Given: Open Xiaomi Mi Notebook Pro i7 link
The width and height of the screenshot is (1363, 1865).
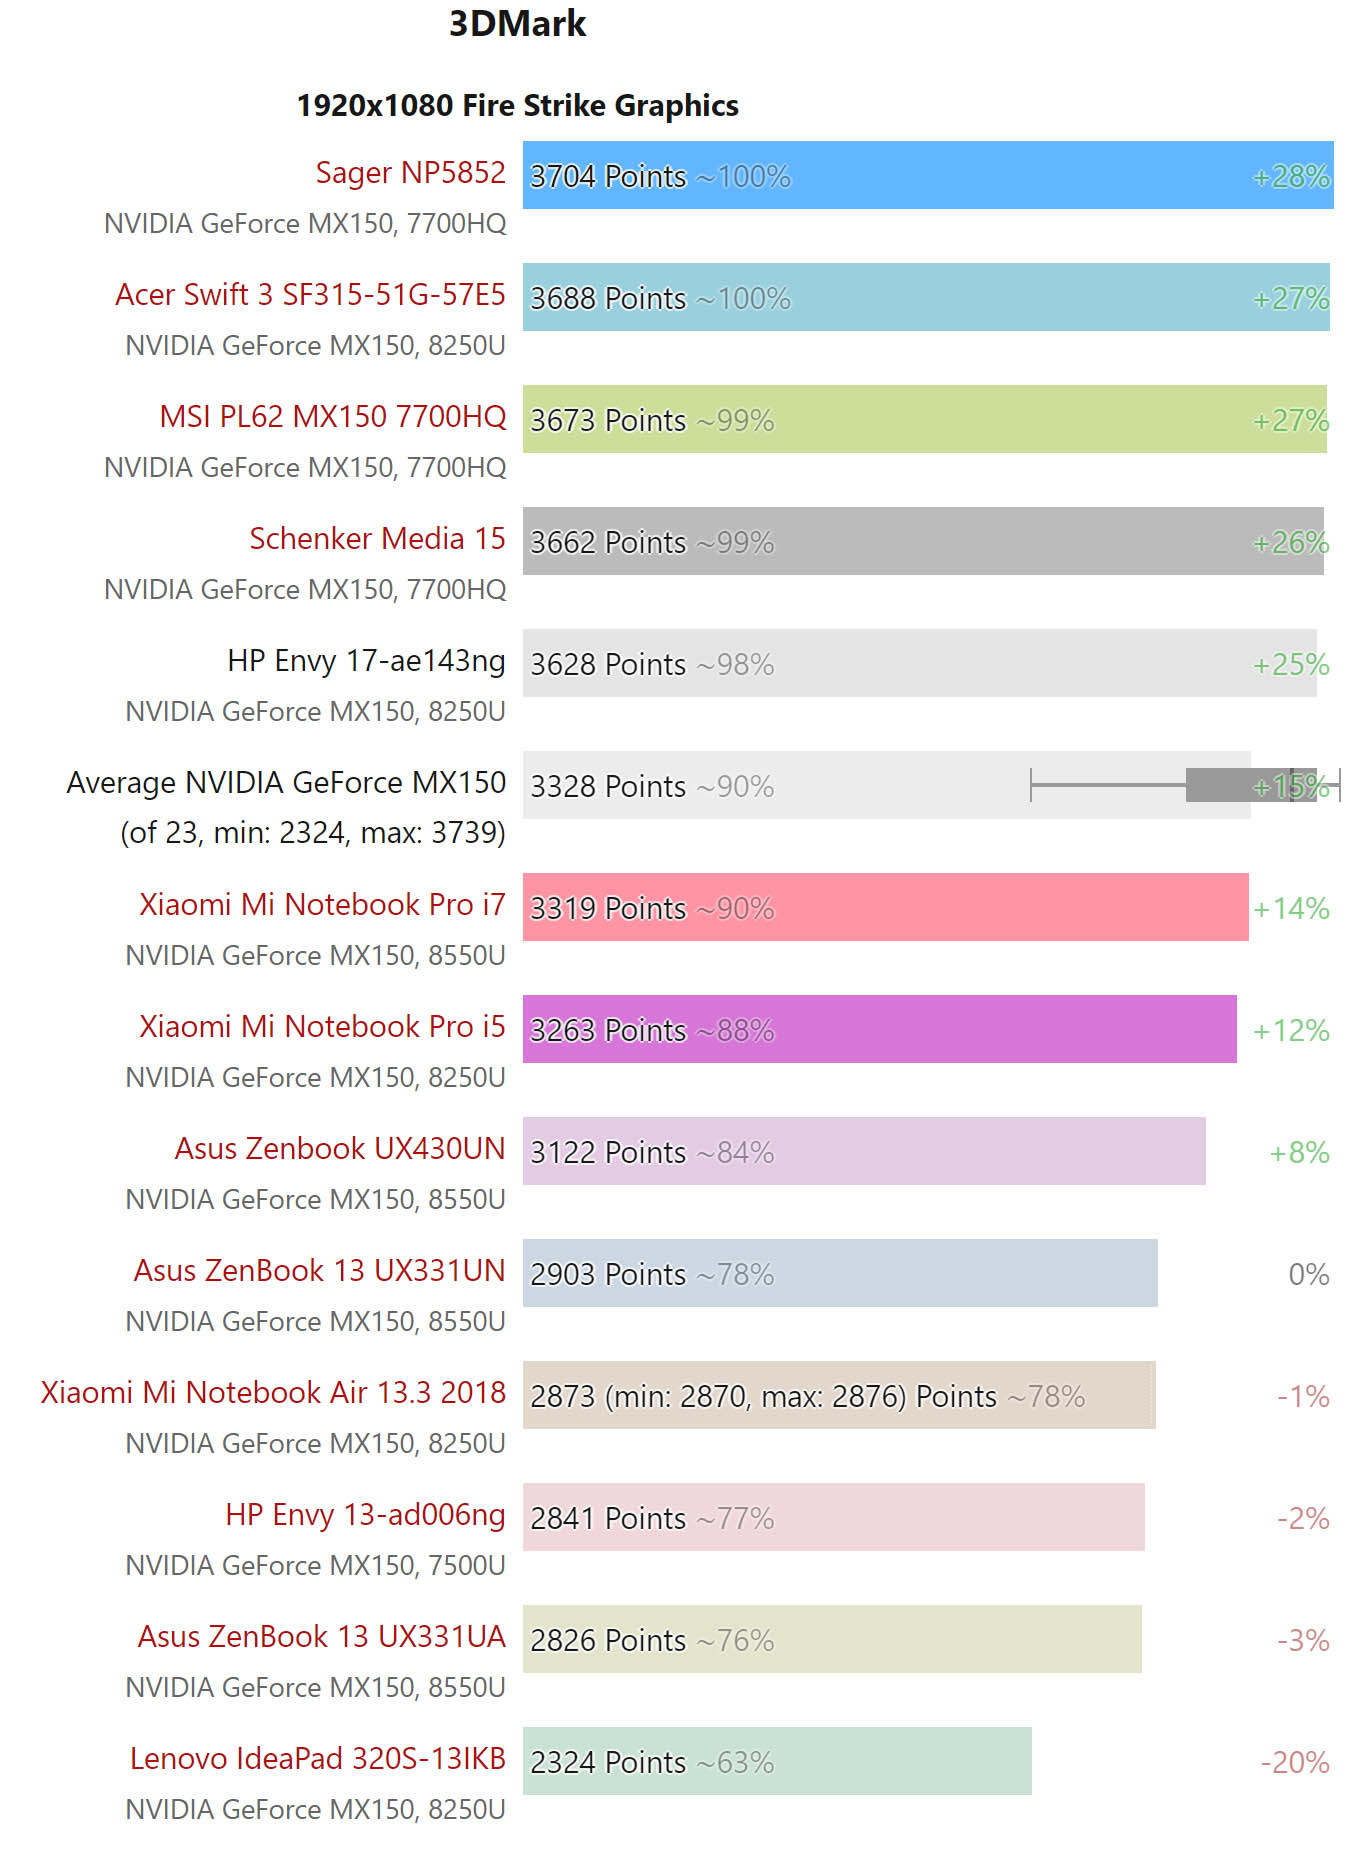Looking at the screenshot, I should tap(322, 905).
